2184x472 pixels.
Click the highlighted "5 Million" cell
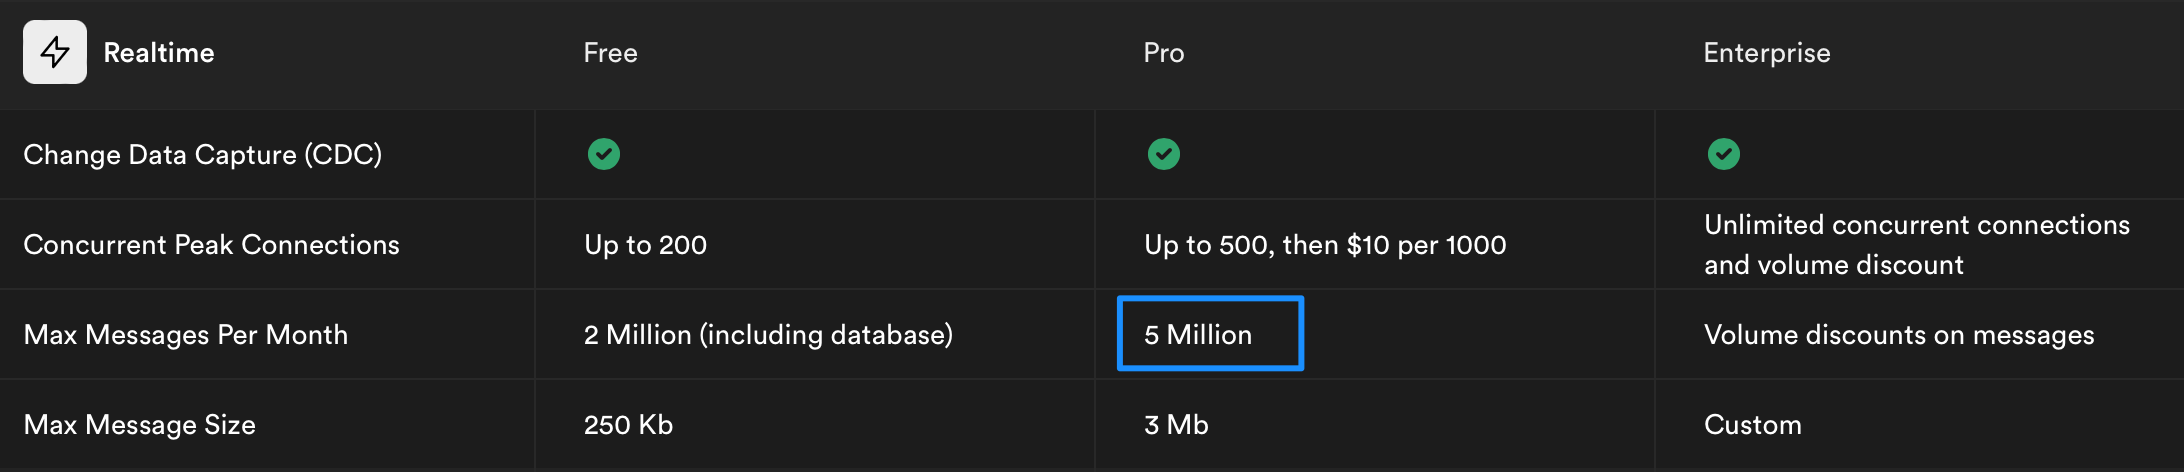pyautogui.click(x=1209, y=334)
